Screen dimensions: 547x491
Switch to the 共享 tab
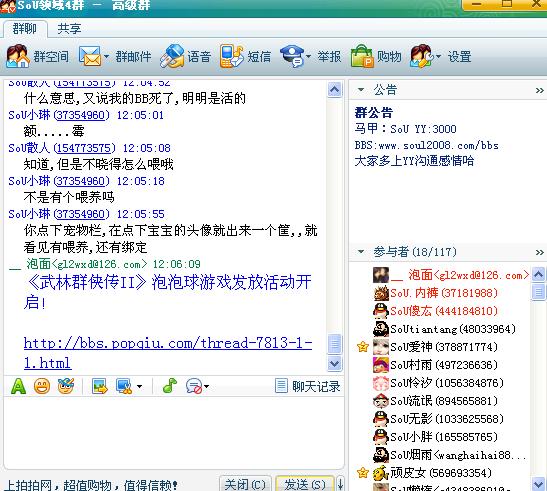69,28
